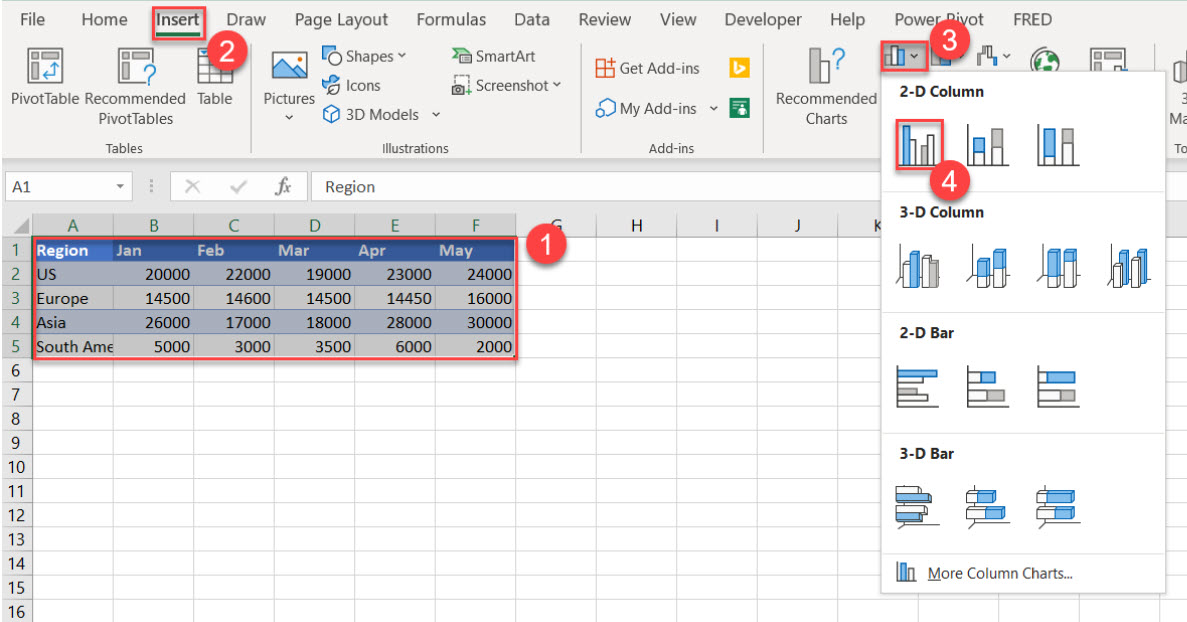Select cell with value 3500
This screenshot has width=1187, height=622.
click(x=315, y=347)
